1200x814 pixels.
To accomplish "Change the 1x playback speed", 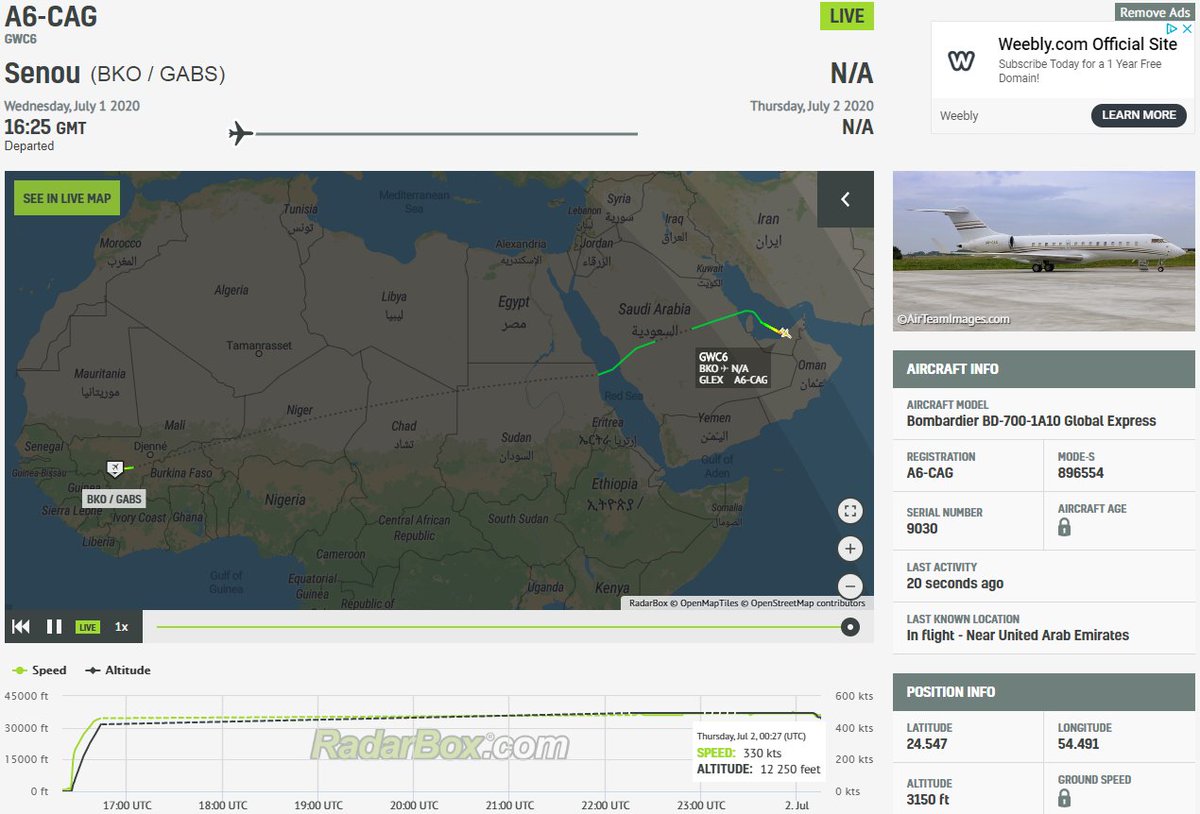I will point(122,627).
